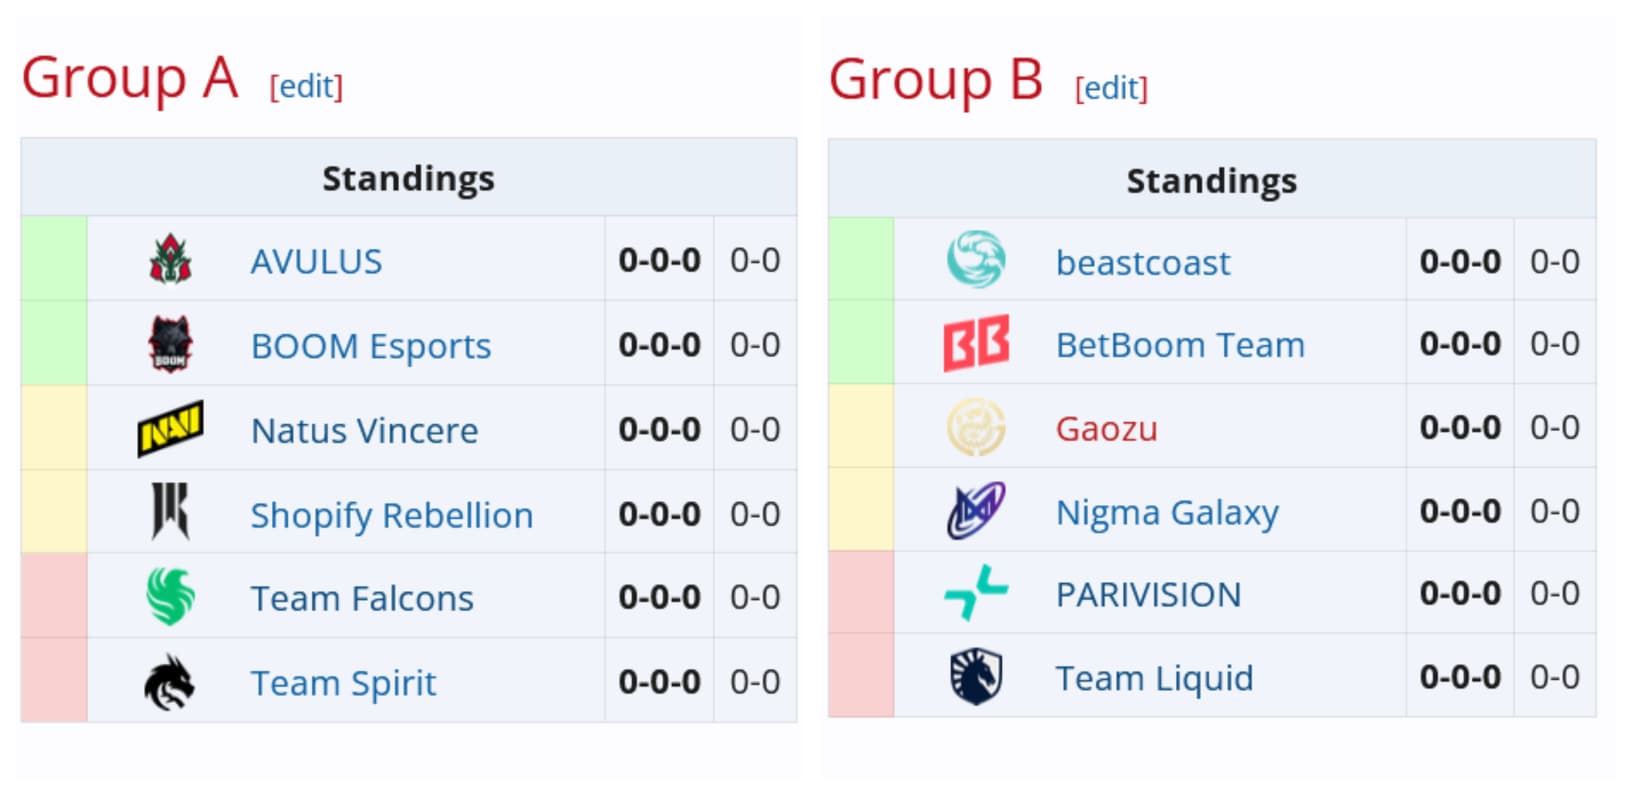Select the Natus Vincere logo

(x=170, y=428)
